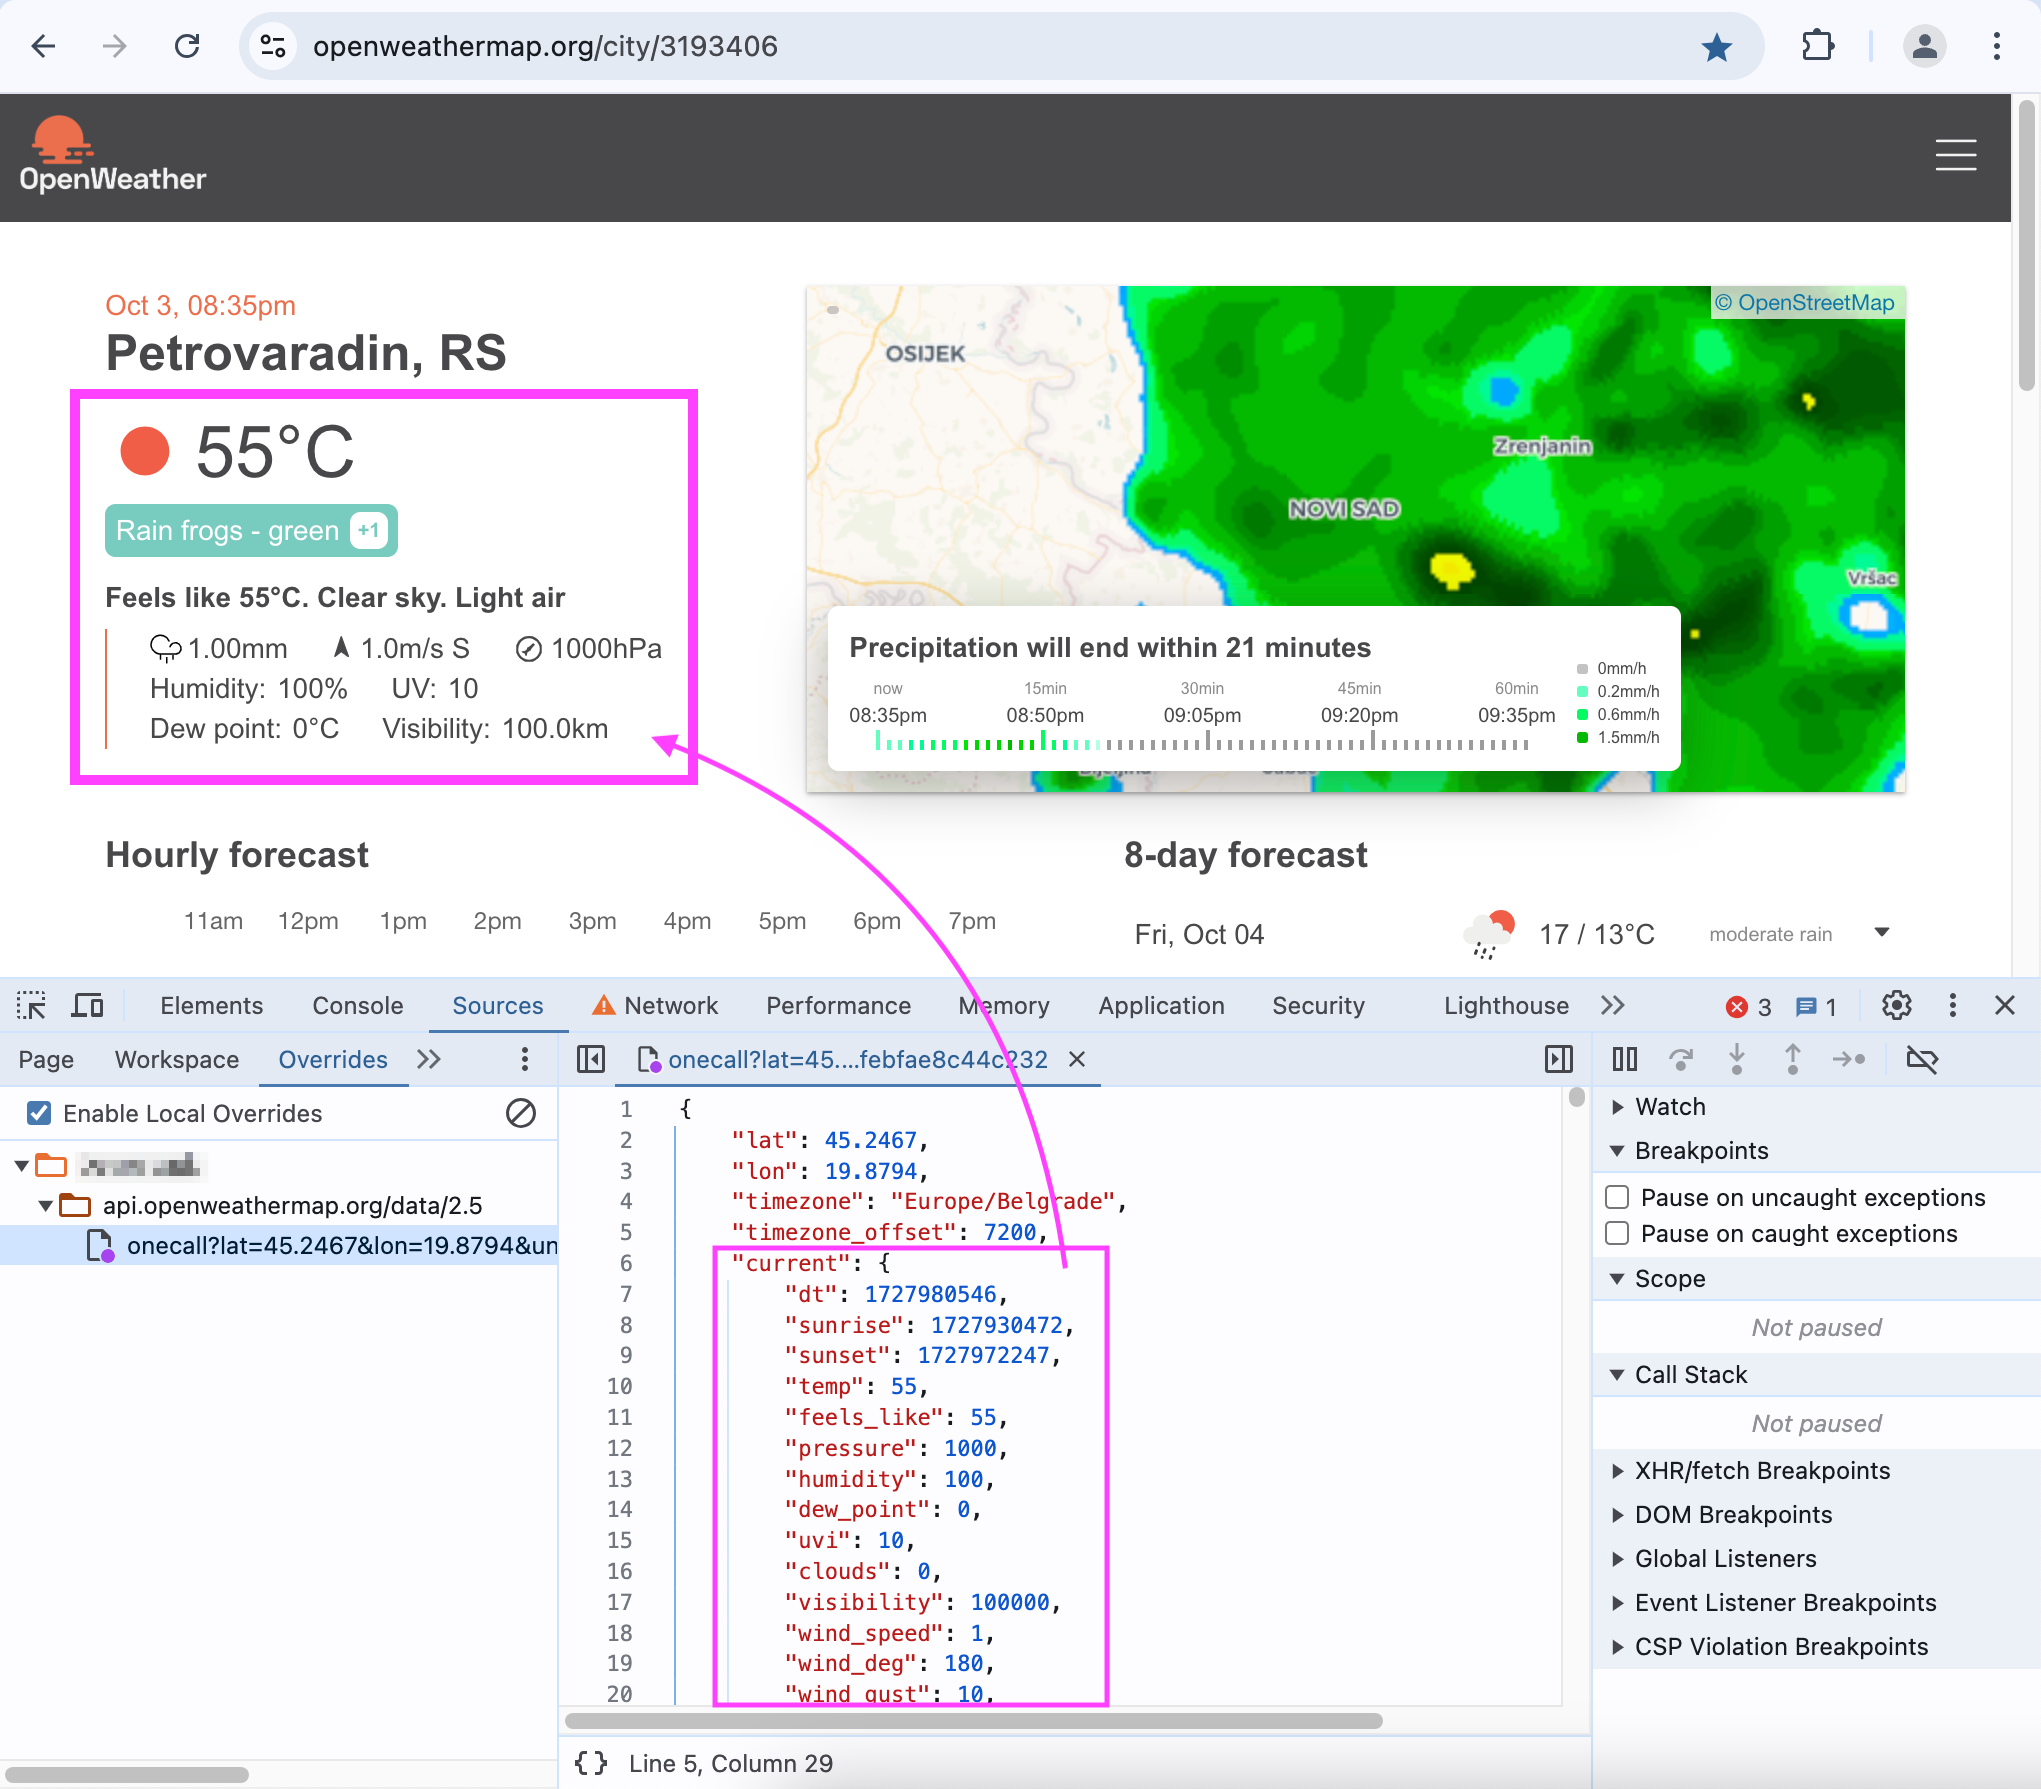Screen dimensions: 2041x1789
Task: Expand DOM Breakpoints
Action: pos(1617,1515)
